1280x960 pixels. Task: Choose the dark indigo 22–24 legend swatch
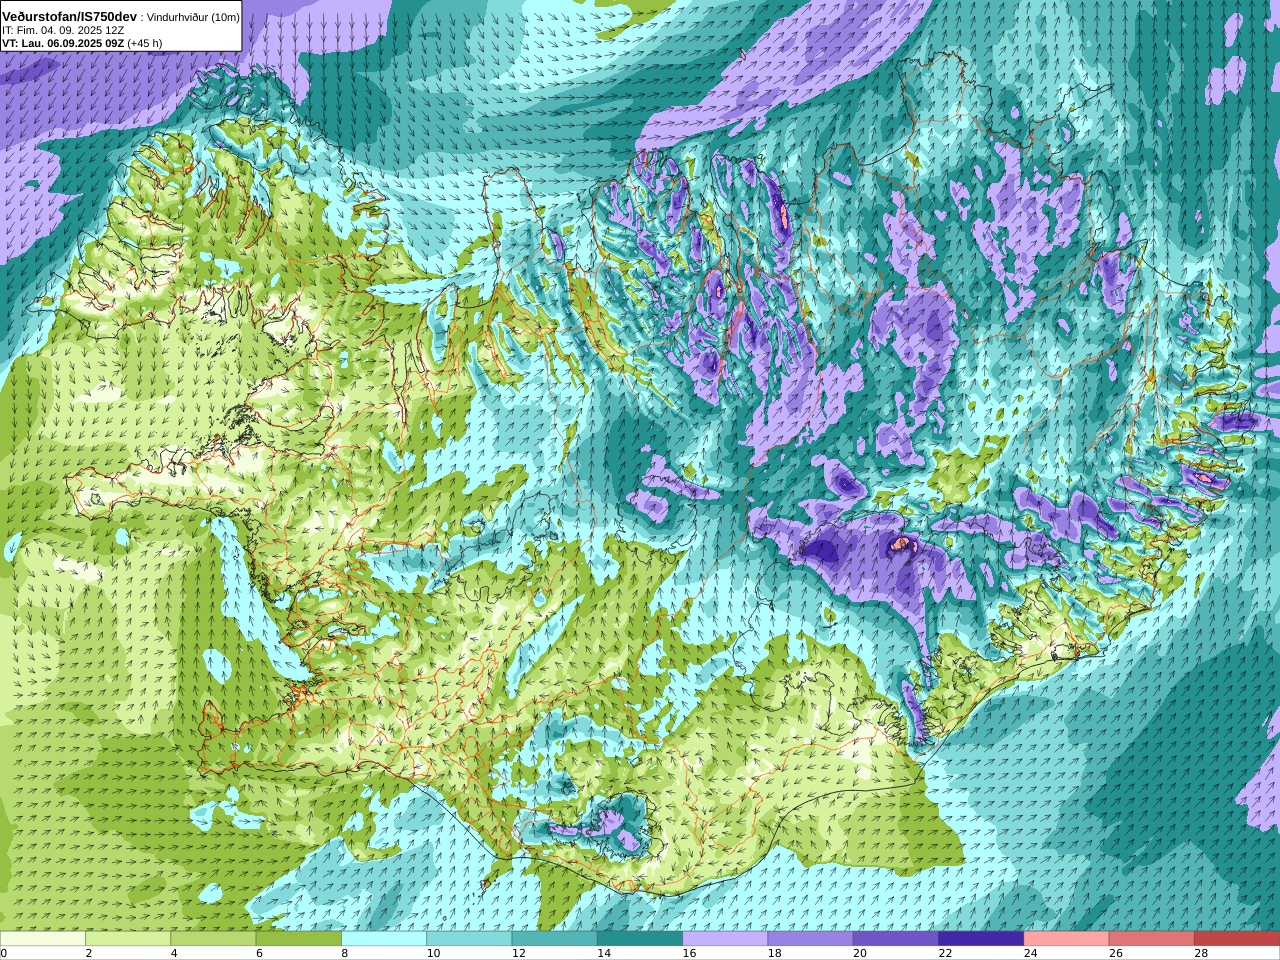981,939
